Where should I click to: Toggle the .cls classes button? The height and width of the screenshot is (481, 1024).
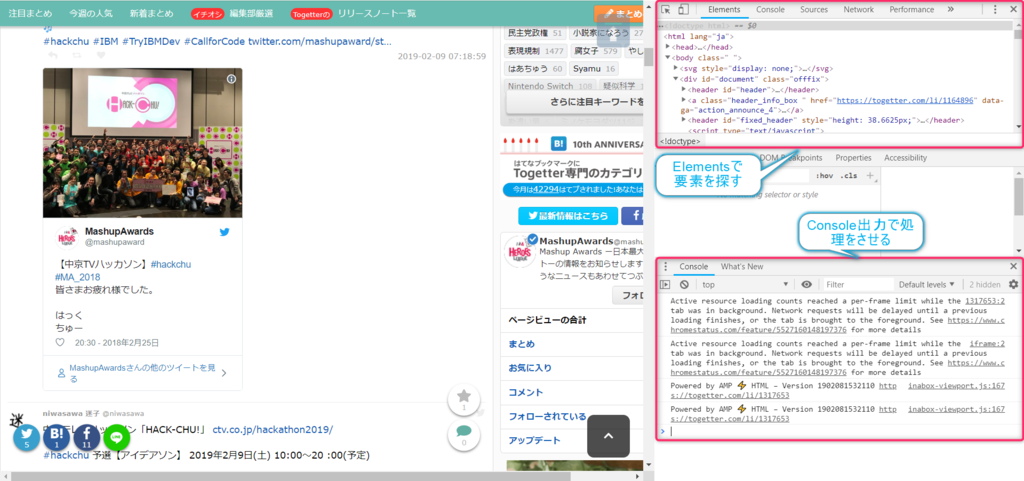pyautogui.click(x=848, y=176)
